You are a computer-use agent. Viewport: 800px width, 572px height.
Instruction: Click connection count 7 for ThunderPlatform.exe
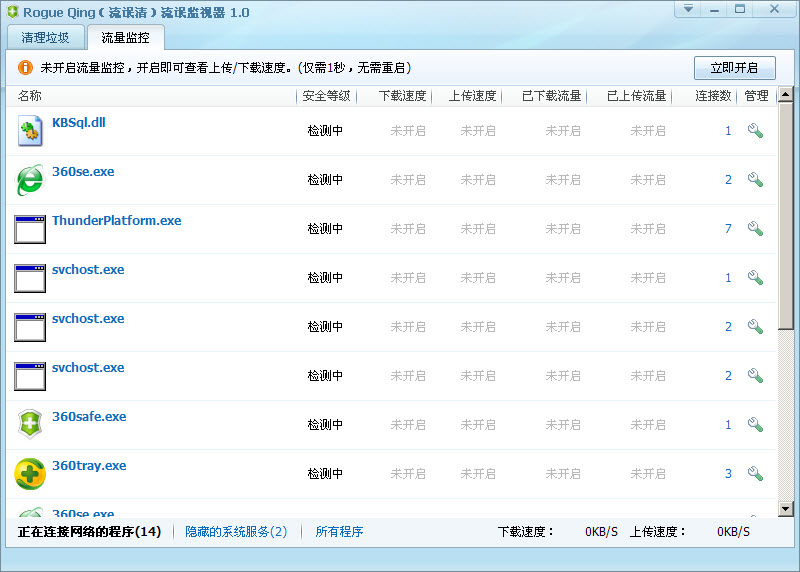[728, 229]
